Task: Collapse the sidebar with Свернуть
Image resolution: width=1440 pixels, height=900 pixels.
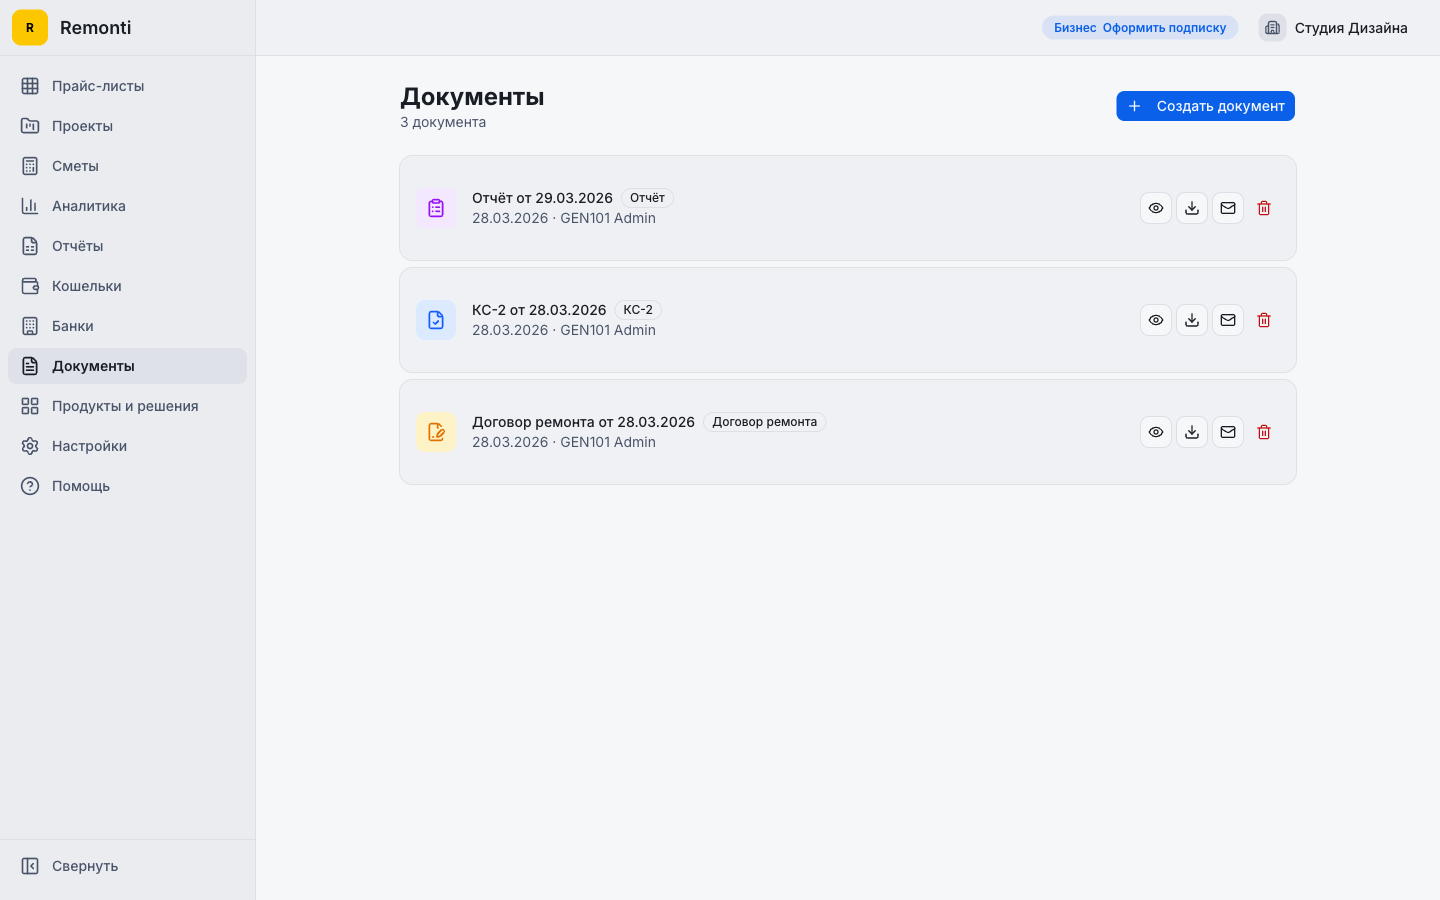Action: click(x=68, y=865)
